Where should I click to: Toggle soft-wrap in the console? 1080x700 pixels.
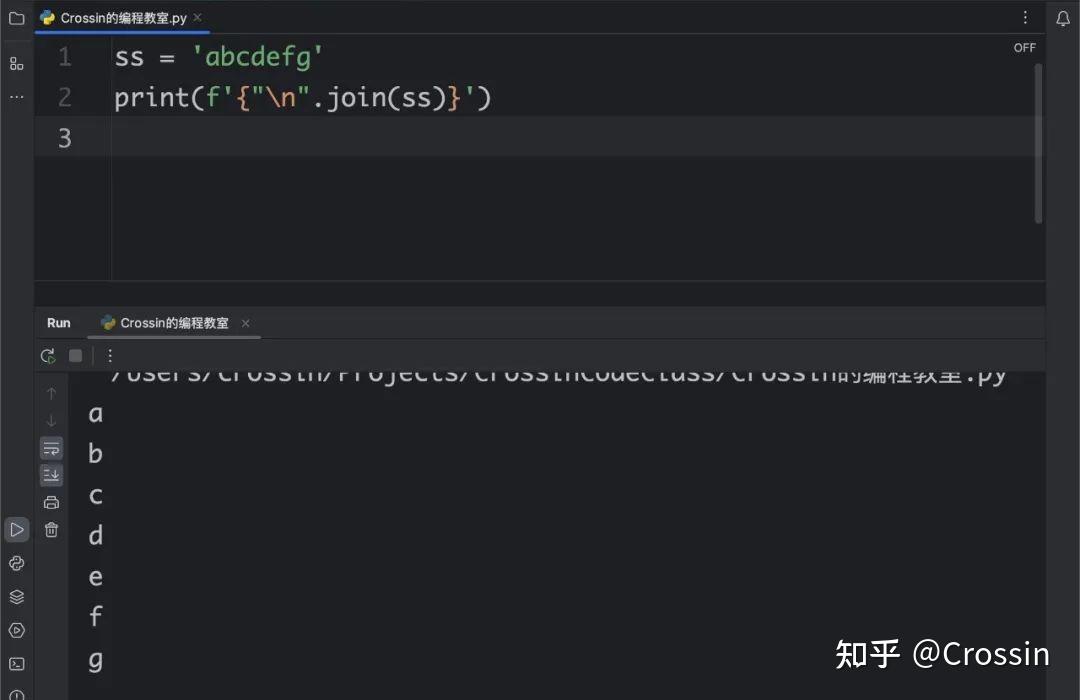coord(51,448)
